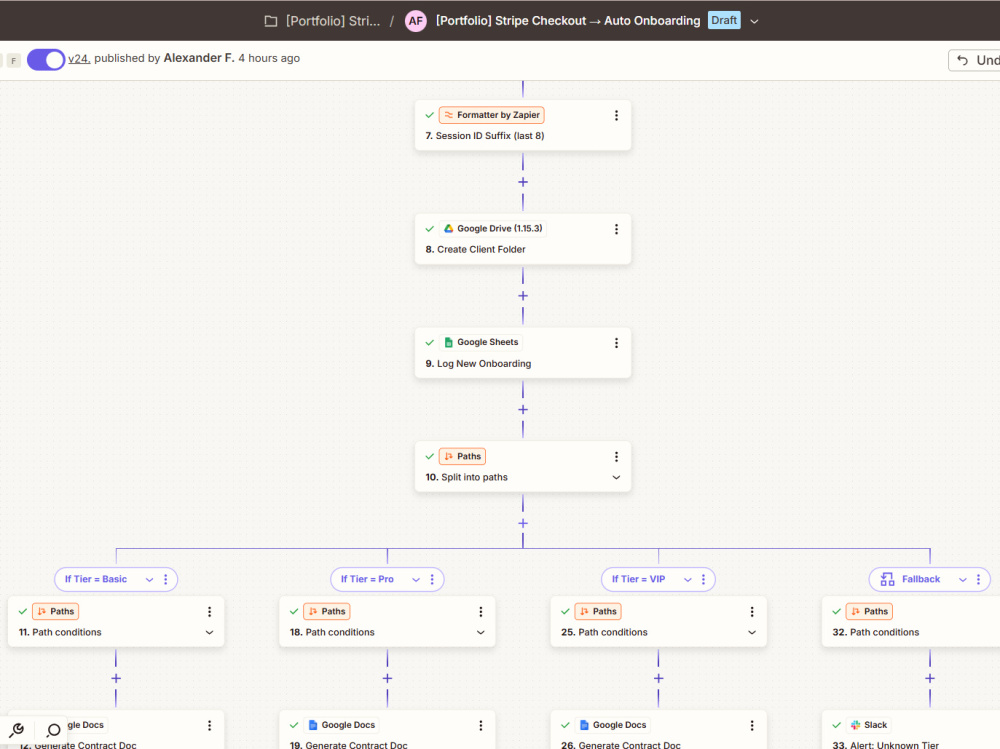The image size is (1000, 749).
Task: Open the three-dot menu on step 7 Formatter
Action: (616, 115)
